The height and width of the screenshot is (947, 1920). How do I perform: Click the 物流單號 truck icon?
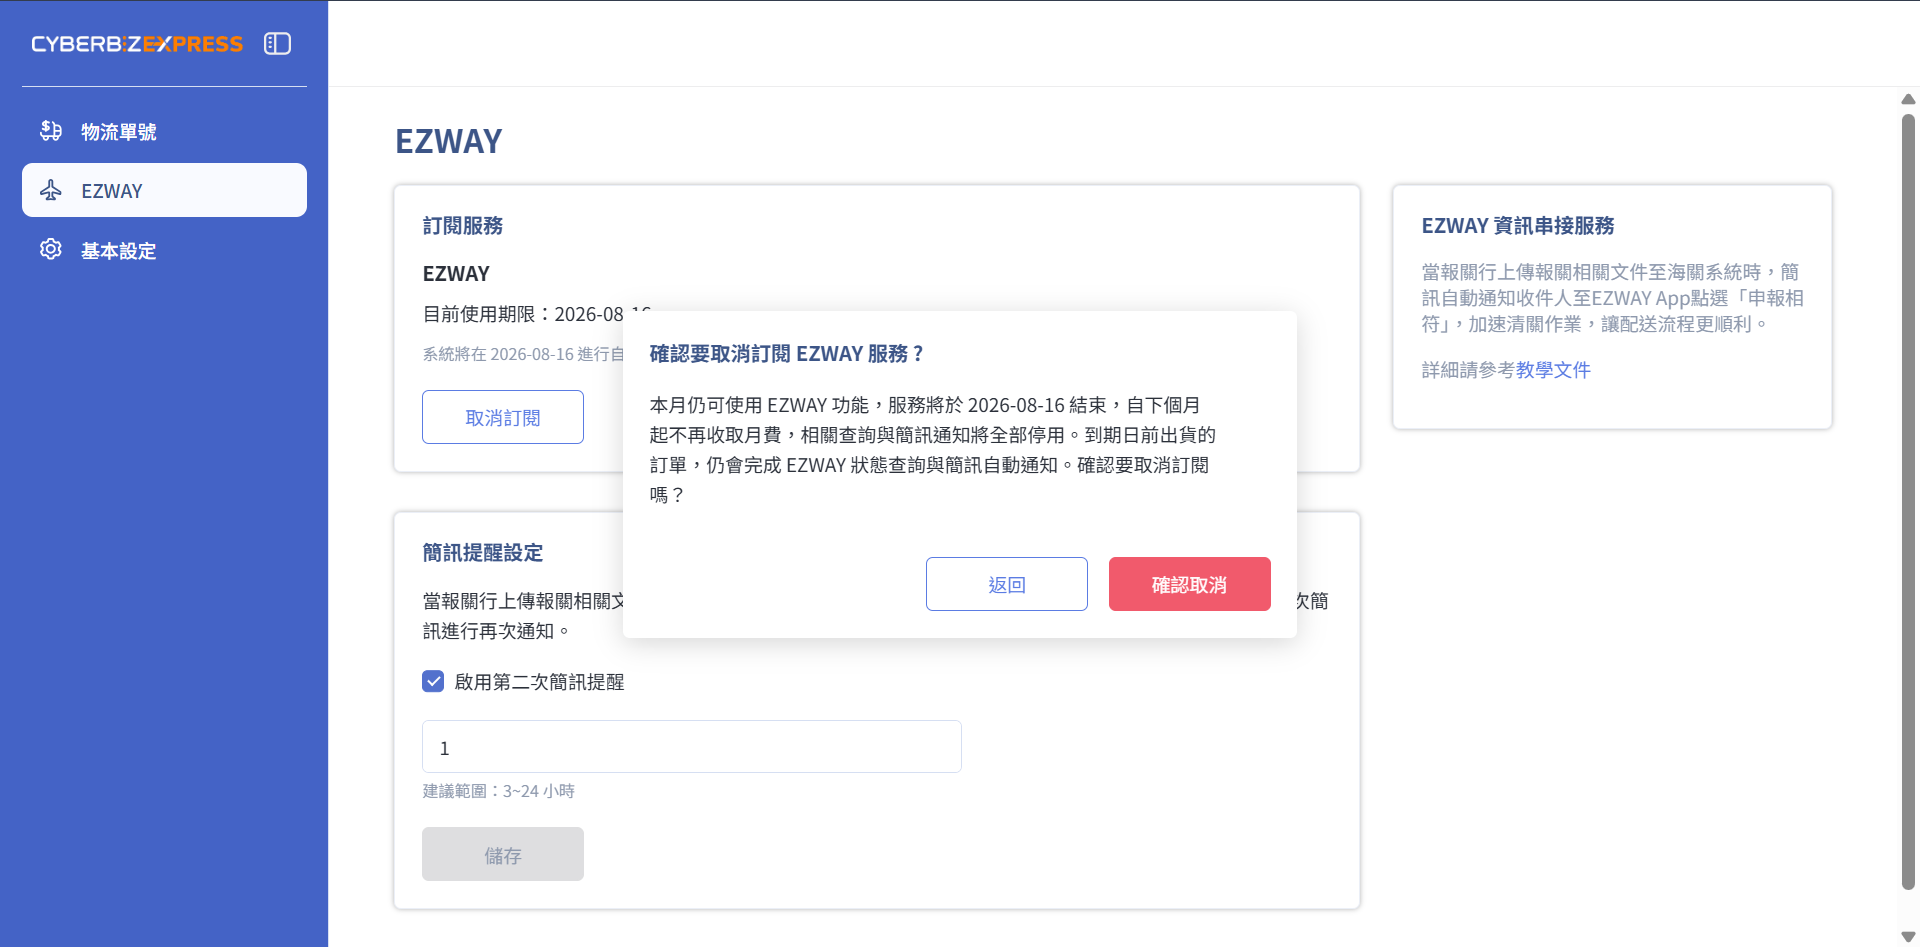[x=51, y=131]
